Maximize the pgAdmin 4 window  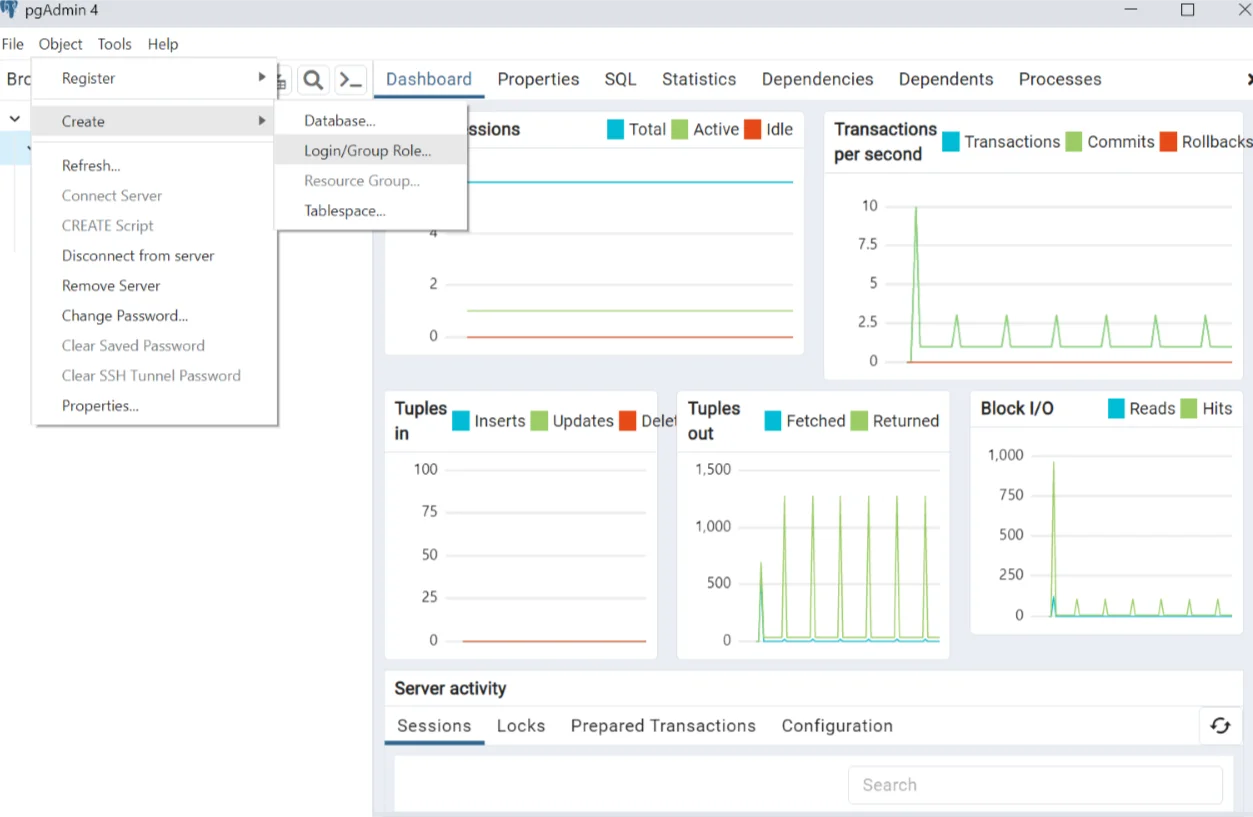pyautogui.click(x=1187, y=10)
